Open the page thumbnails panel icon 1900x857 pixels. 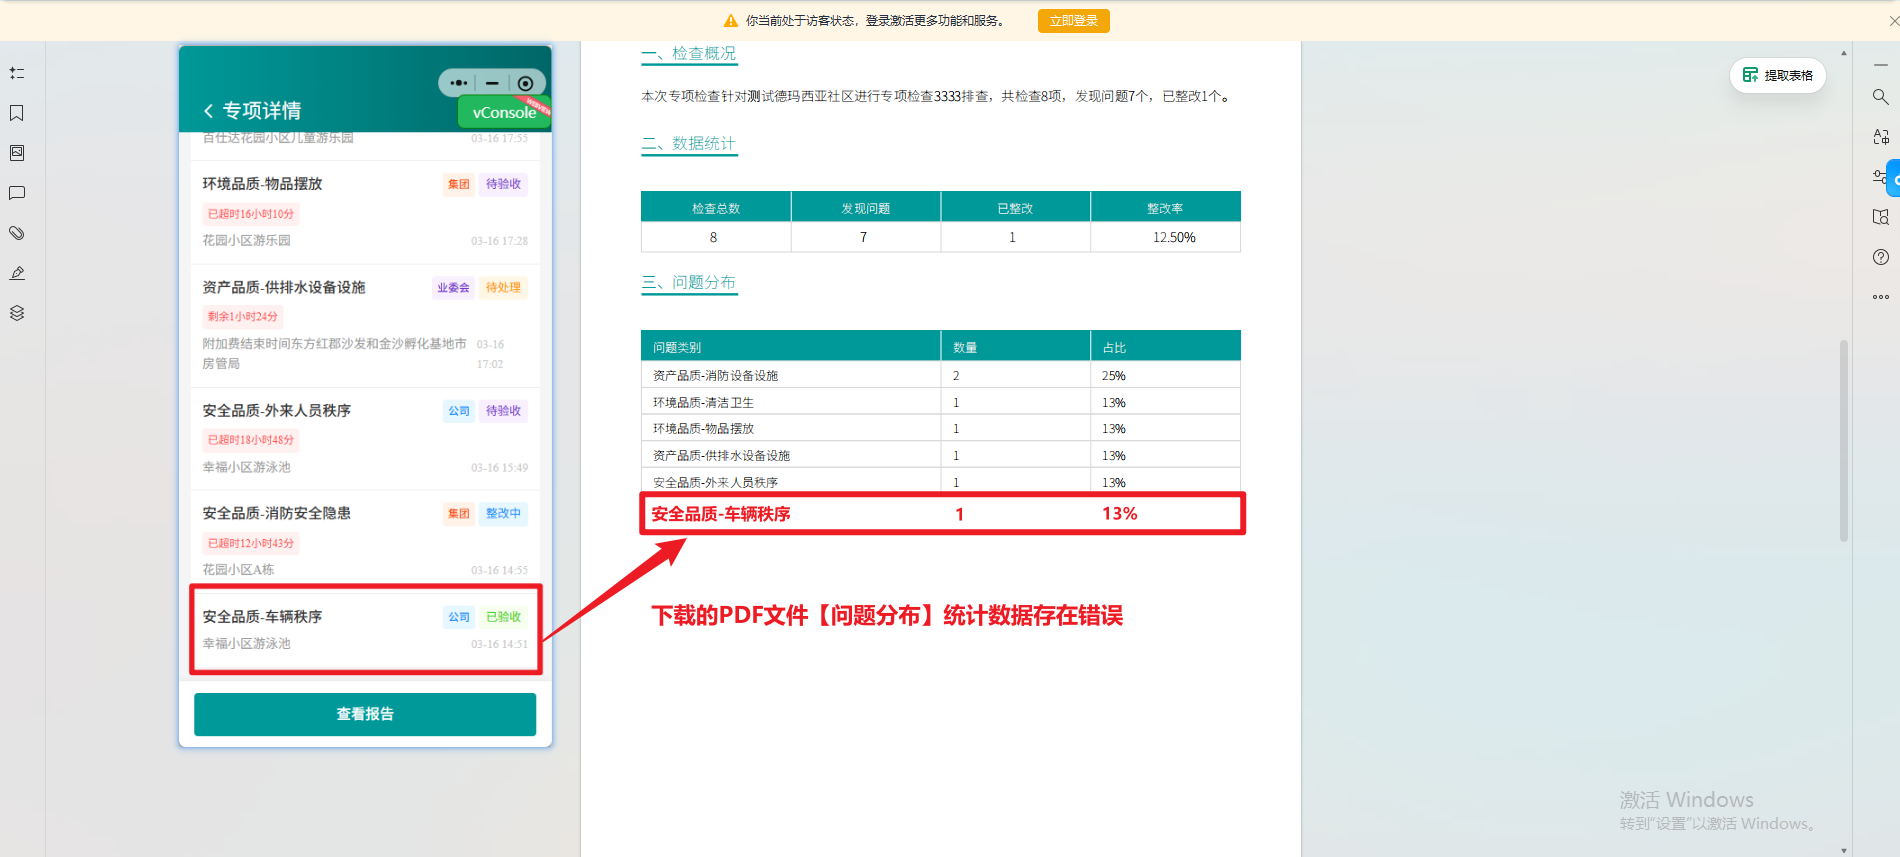(x=17, y=153)
